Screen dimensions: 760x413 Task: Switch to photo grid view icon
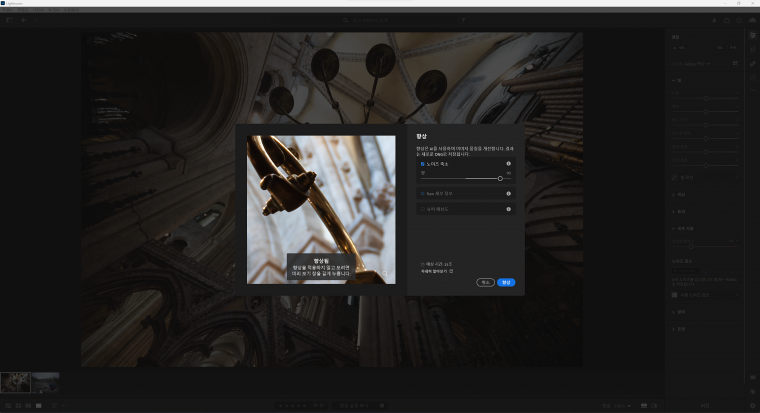tap(9, 405)
